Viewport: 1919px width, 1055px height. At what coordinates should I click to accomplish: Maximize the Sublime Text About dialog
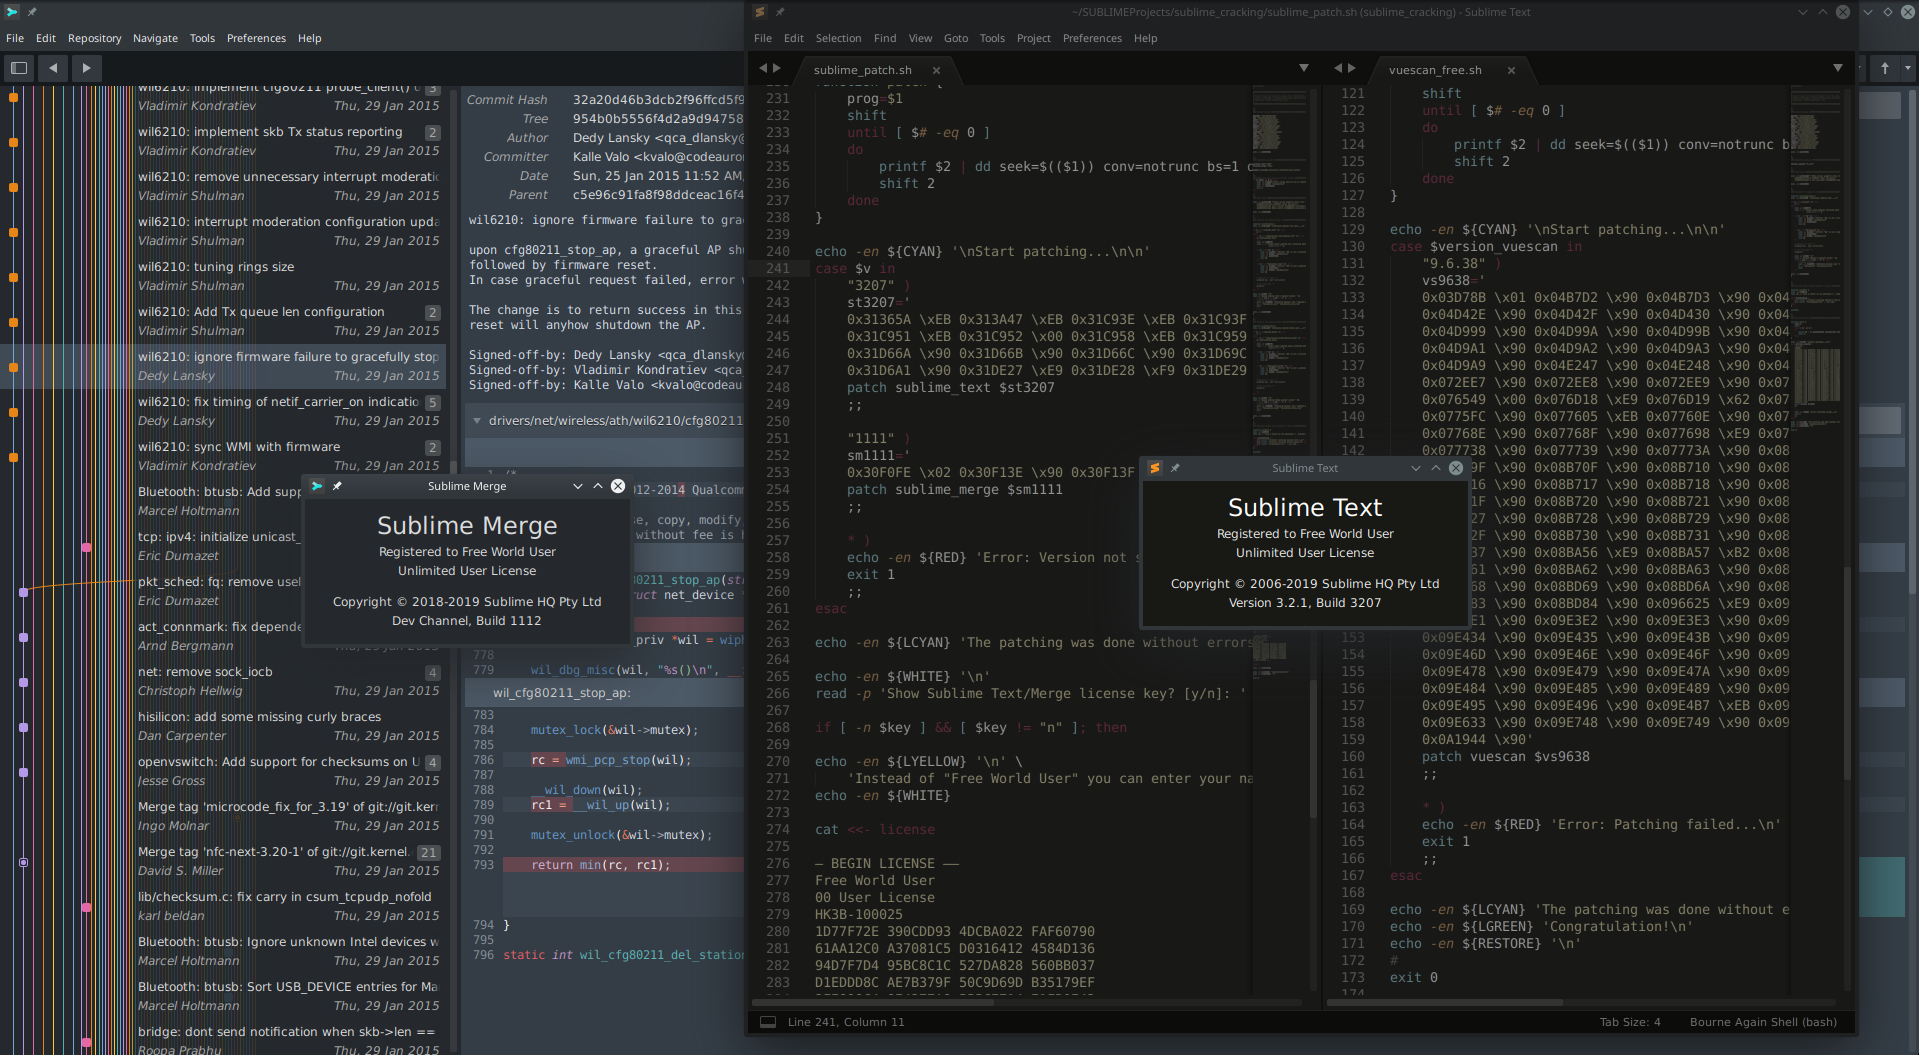1436,468
